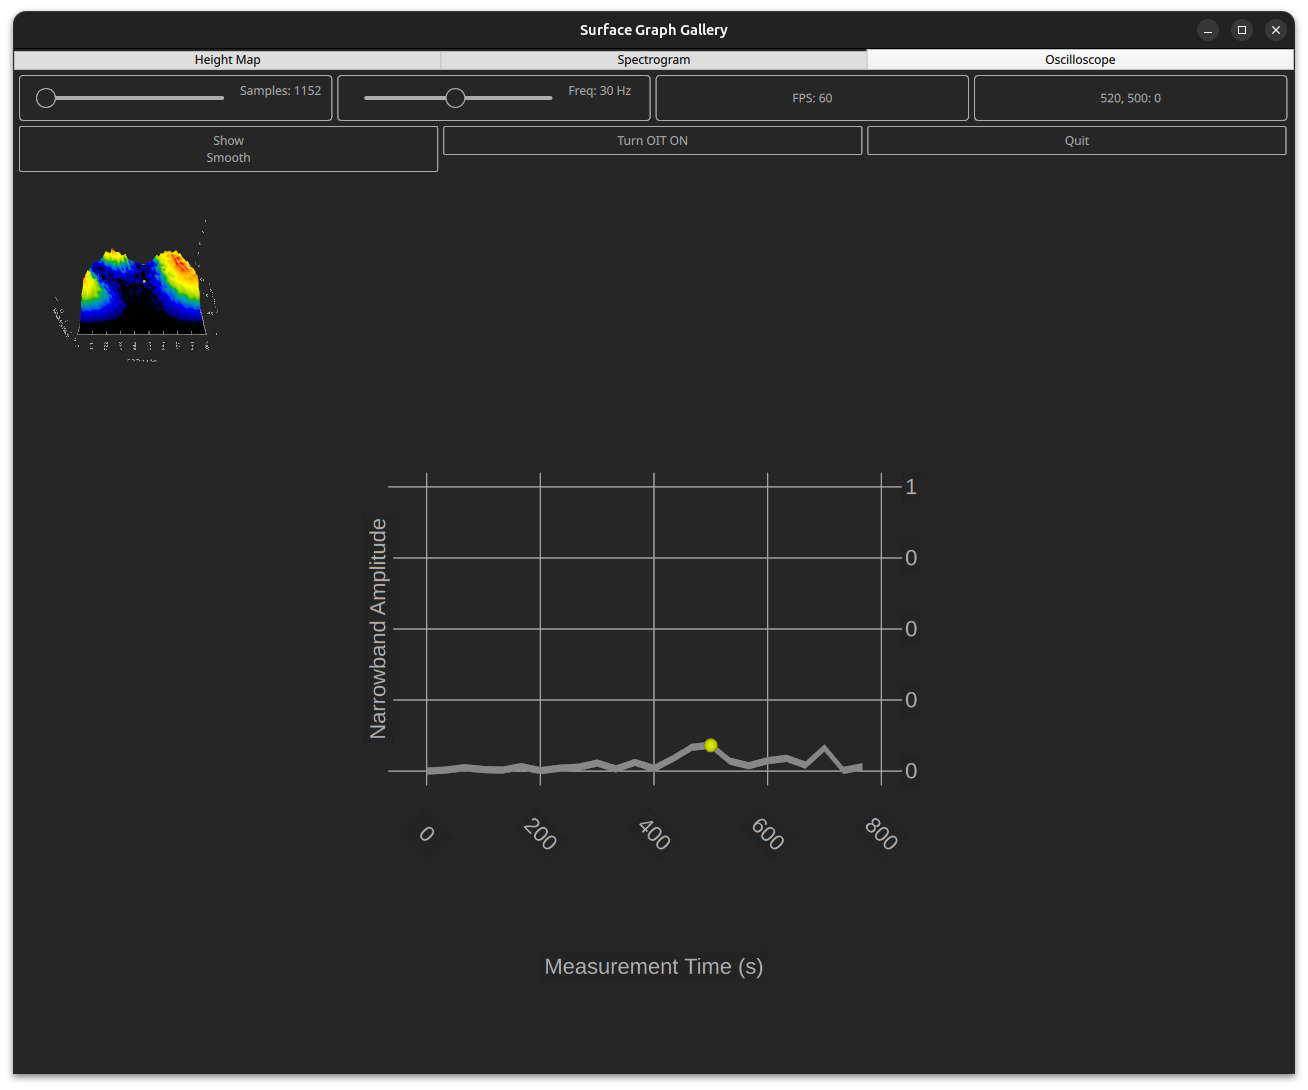Quit the application via Quit button
Image resolution: width=1308 pixels, height=1090 pixels.
click(x=1076, y=141)
